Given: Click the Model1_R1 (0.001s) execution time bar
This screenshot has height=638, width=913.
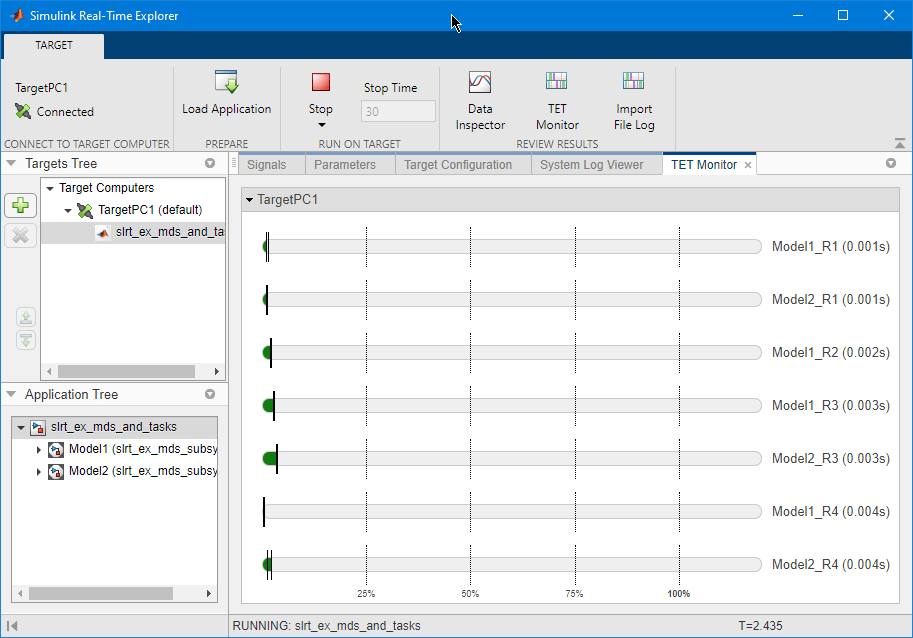Looking at the screenshot, I should coord(512,247).
